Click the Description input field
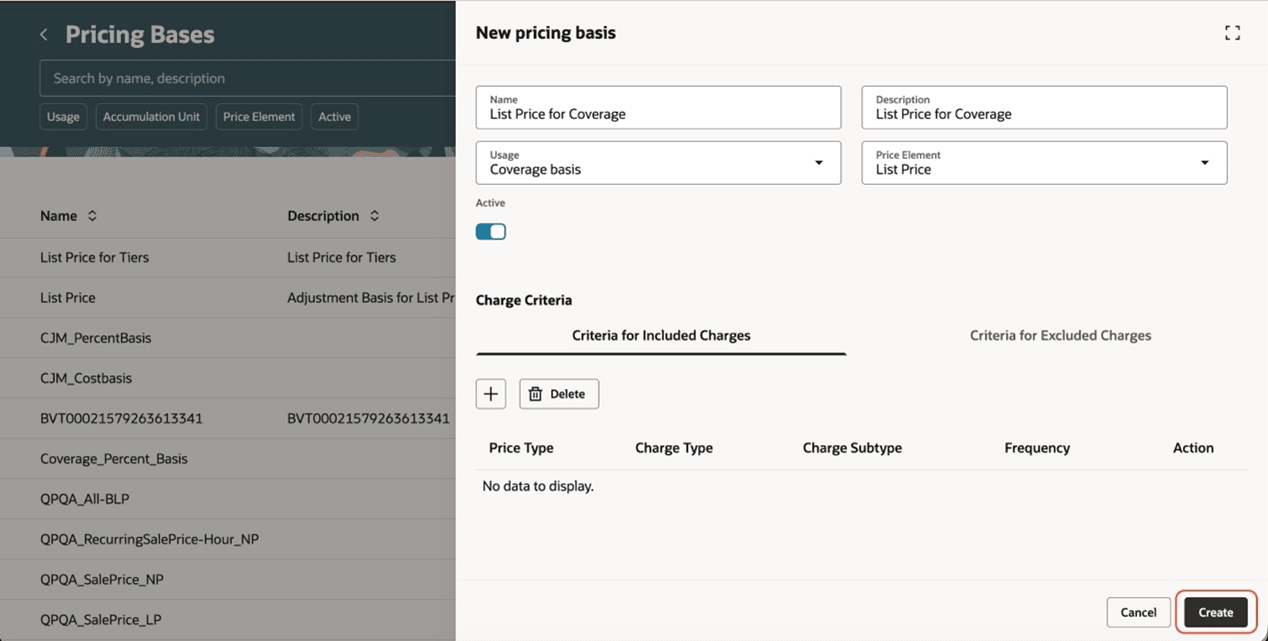Screen dimensions: 1268x641 (1044, 107)
